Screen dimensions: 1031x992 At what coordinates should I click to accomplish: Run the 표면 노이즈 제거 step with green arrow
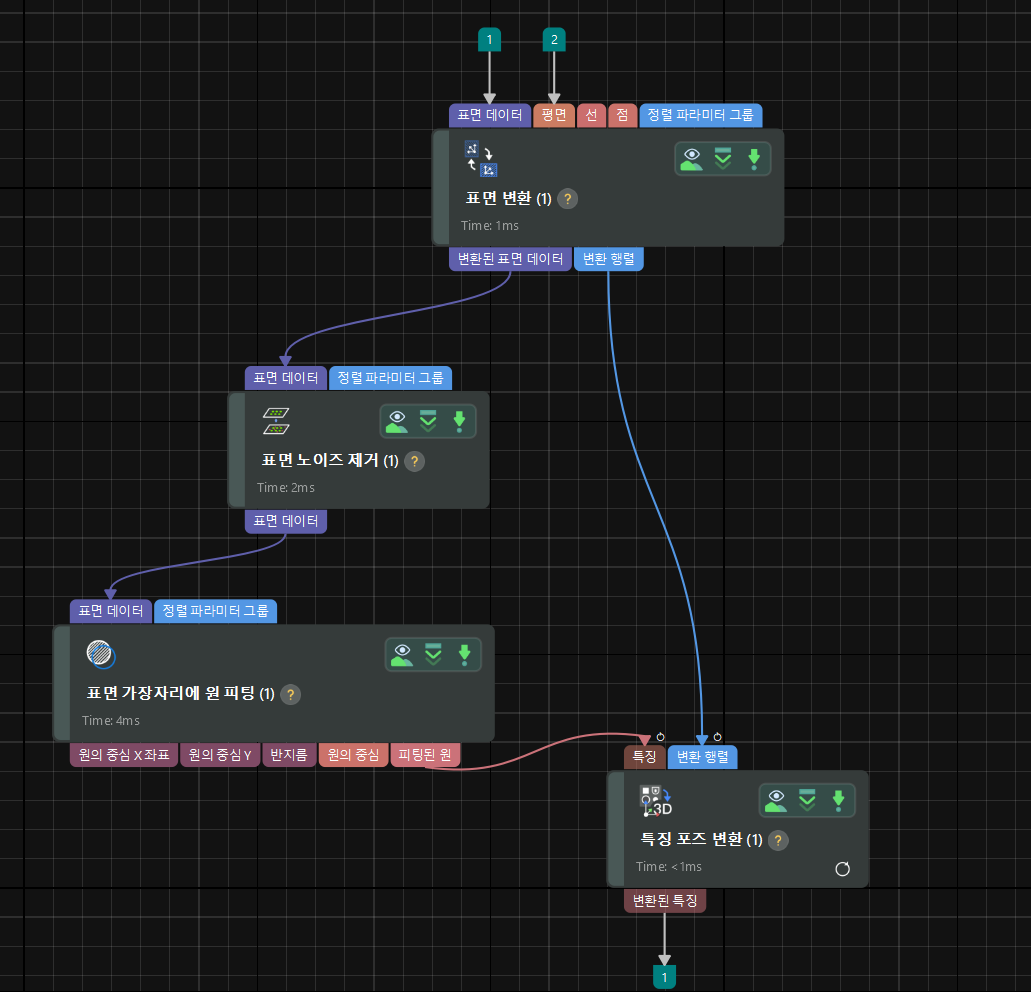pos(460,421)
